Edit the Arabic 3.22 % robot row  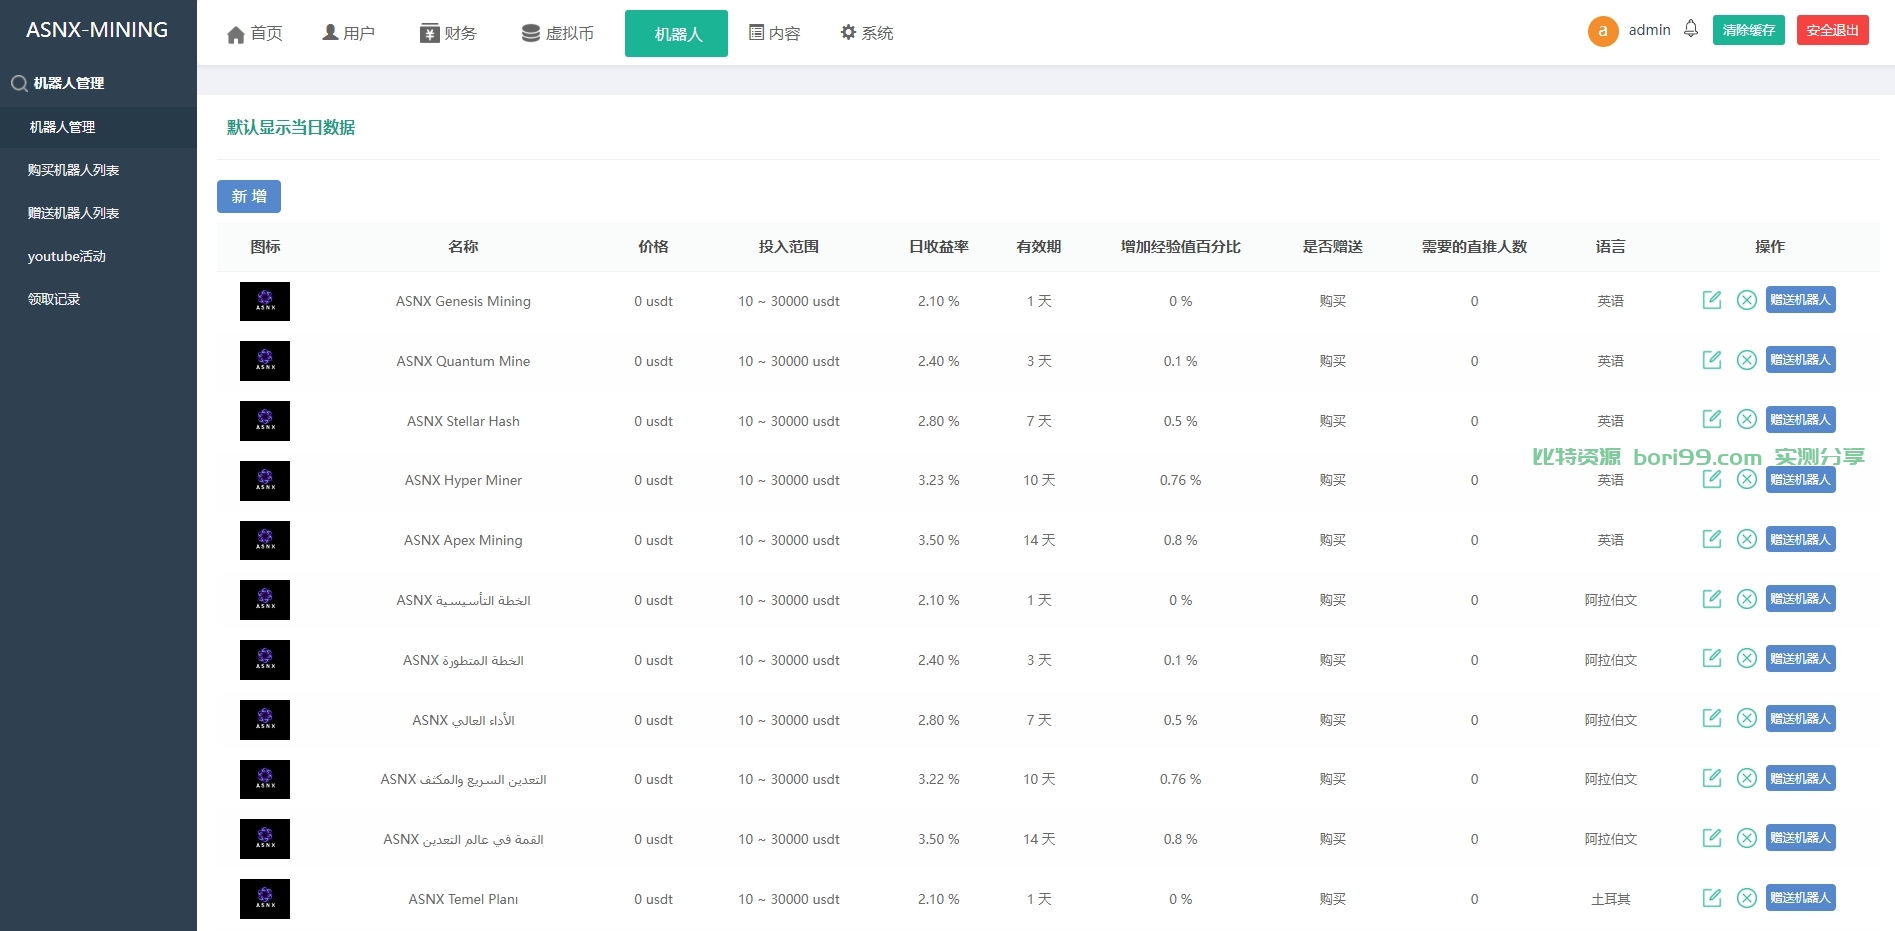[1712, 778]
